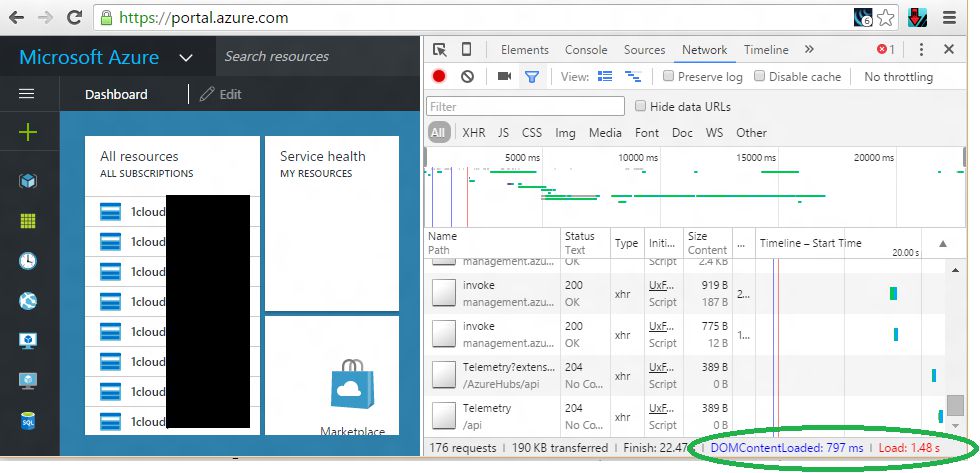The height and width of the screenshot is (473, 980).
Task: Clear the network log icon
Action: click(x=468, y=76)
